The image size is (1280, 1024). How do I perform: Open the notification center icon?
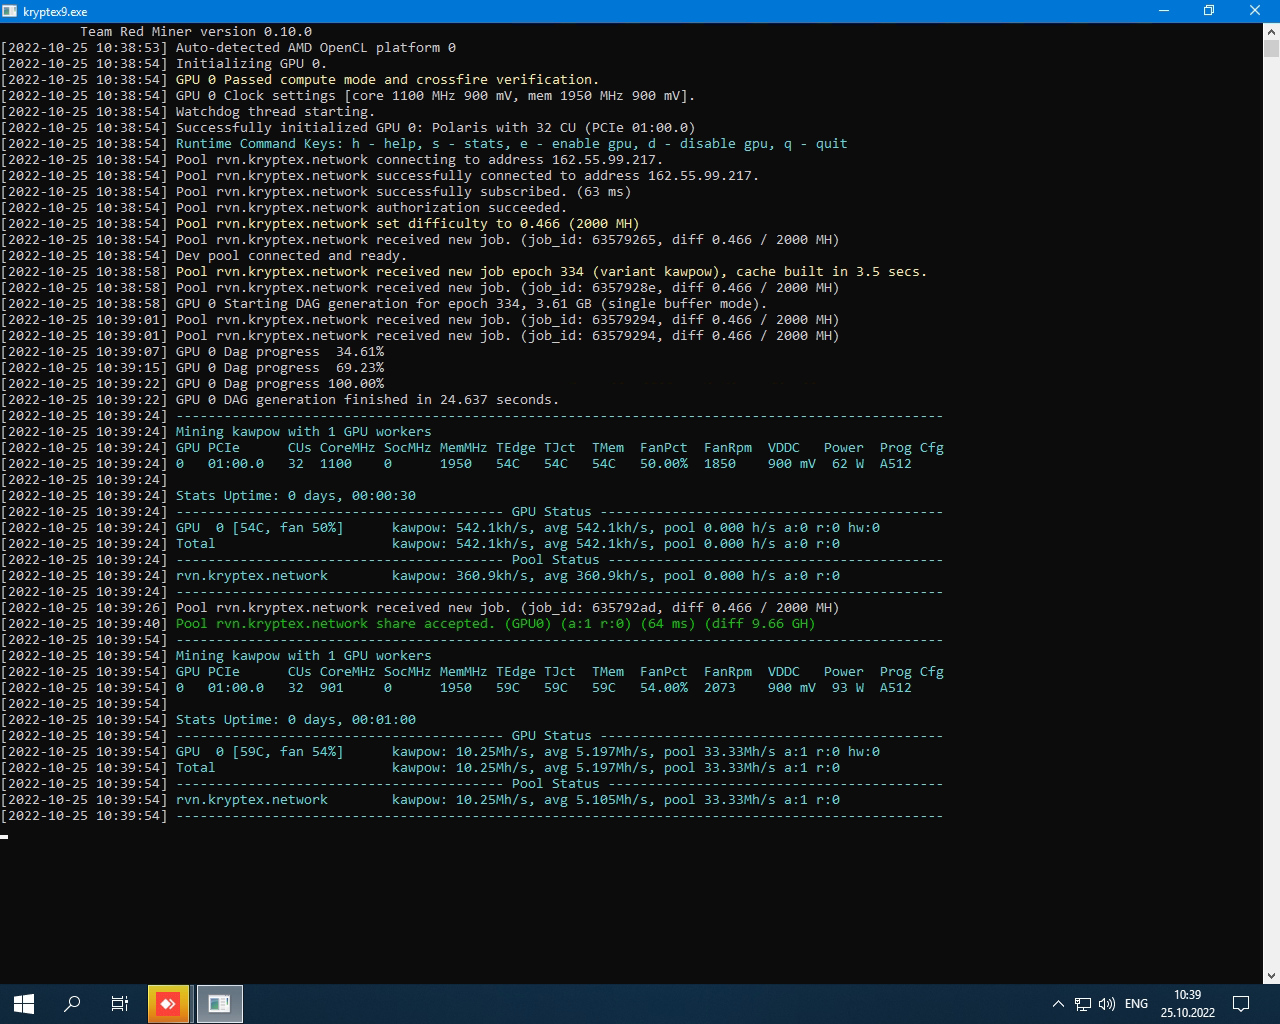1241,1004
